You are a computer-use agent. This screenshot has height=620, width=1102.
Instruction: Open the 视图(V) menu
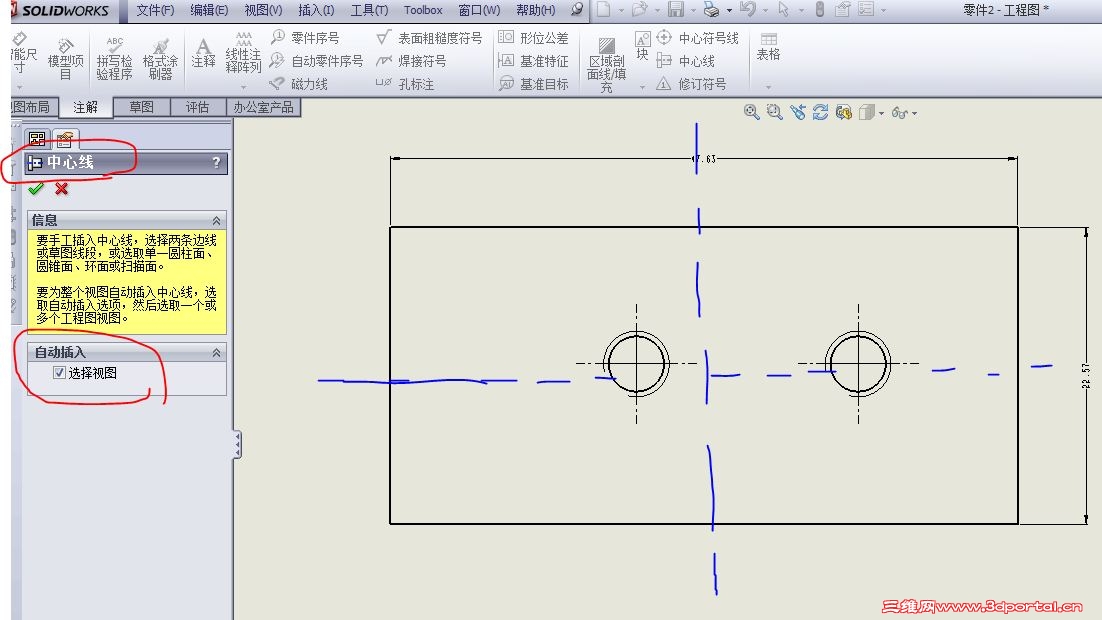(263, 10)
